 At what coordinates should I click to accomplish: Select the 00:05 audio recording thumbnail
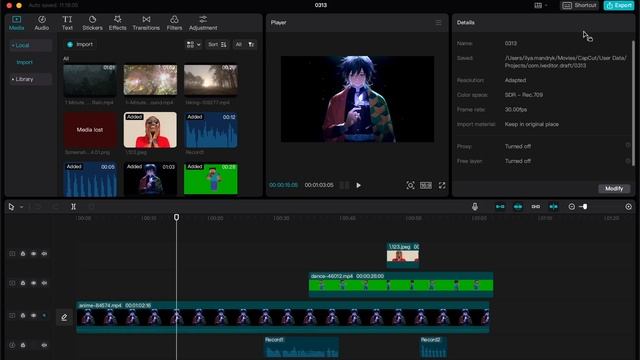(90, 179)
